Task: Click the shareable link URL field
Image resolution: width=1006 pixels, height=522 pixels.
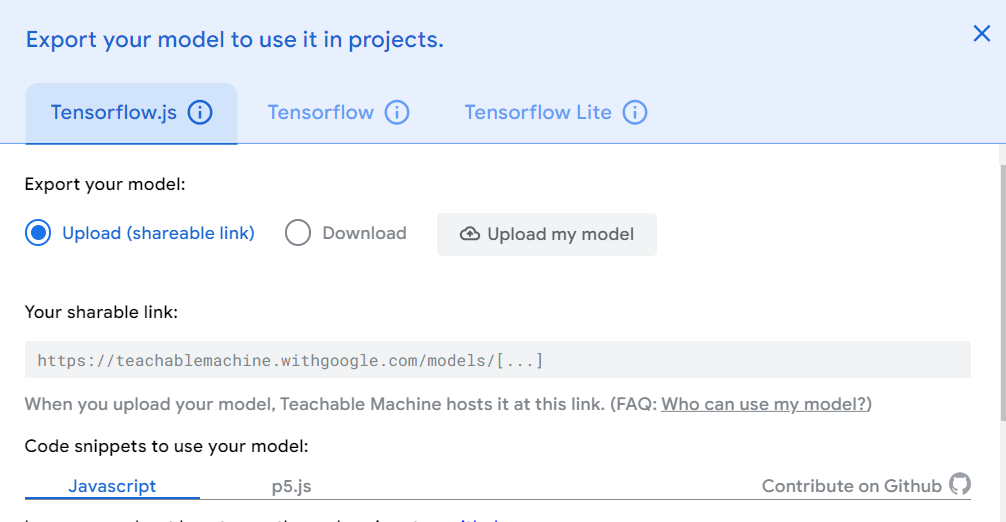Action: tap(498, 360)
